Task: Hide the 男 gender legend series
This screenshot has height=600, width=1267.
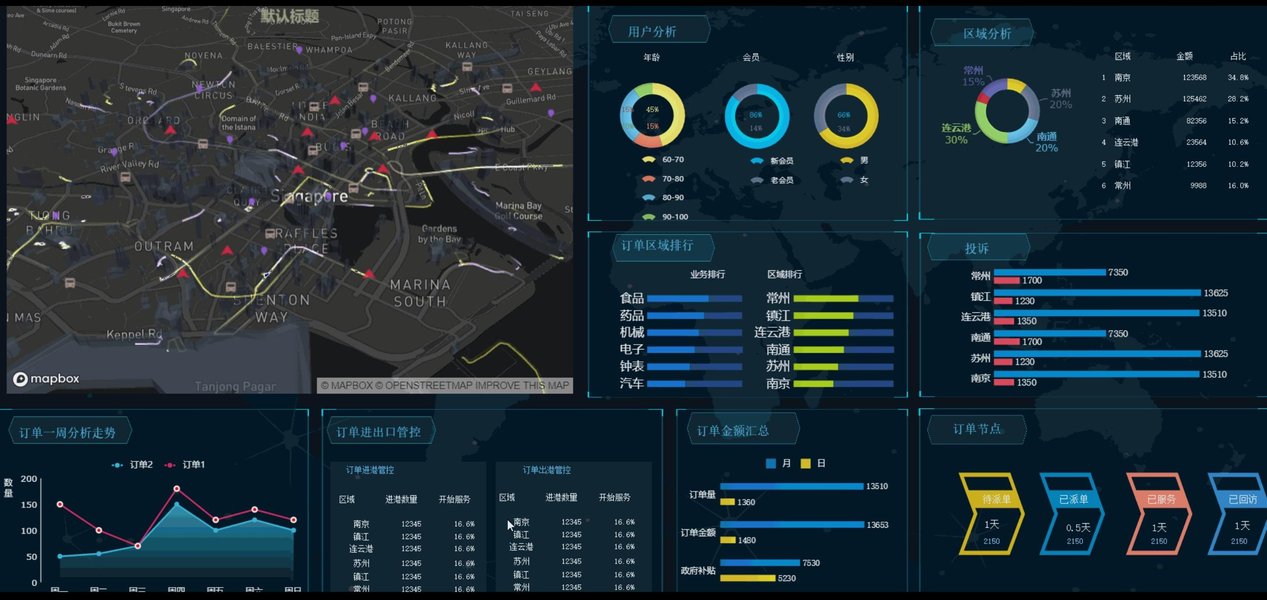Action: coord(854,161)
